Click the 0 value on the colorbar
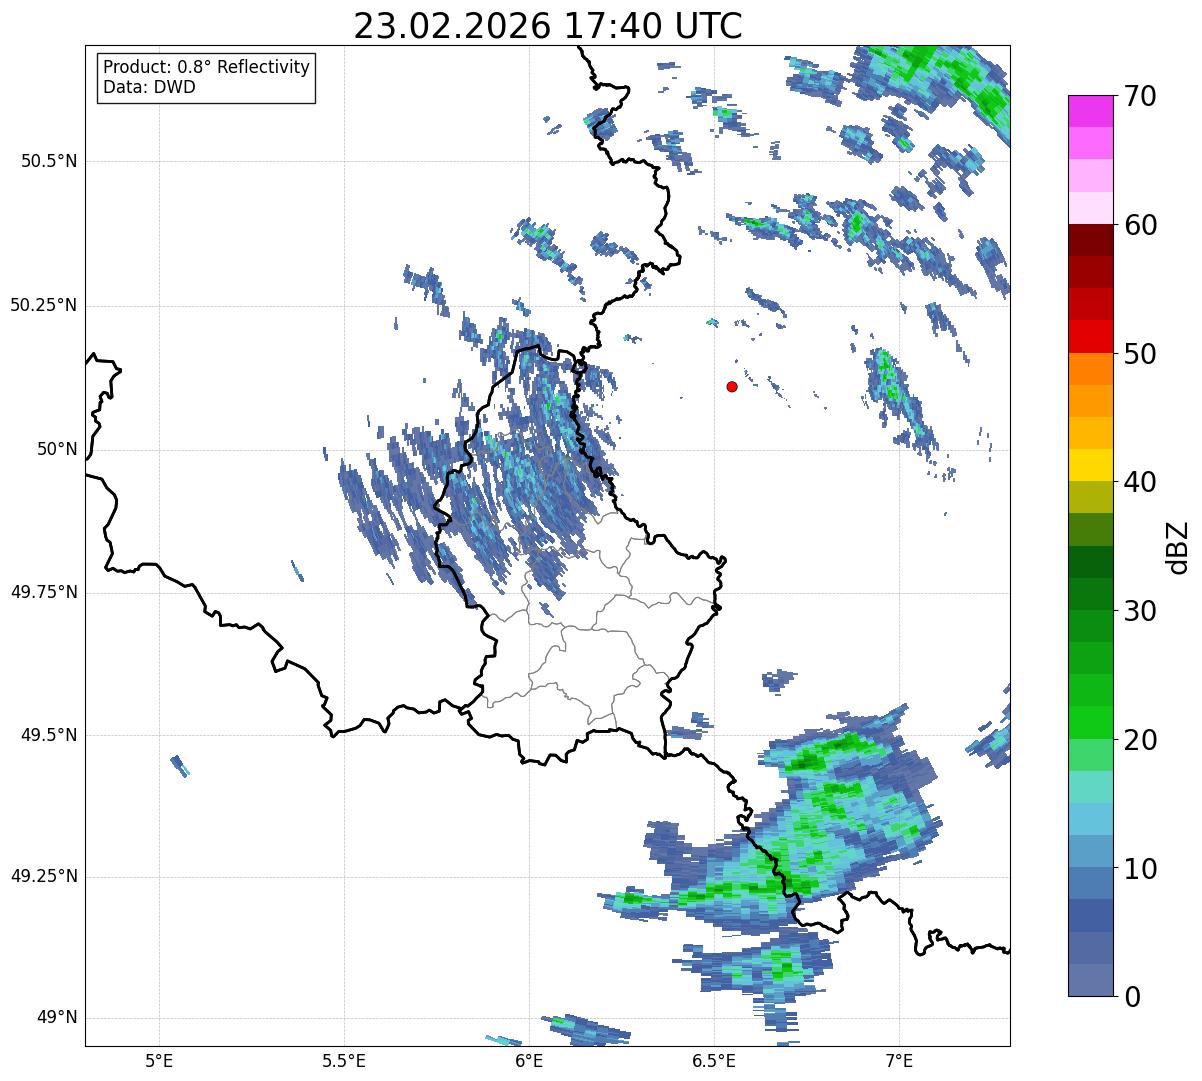The width and height of the screenshot is (1202, 1081). pos(1132,996)
